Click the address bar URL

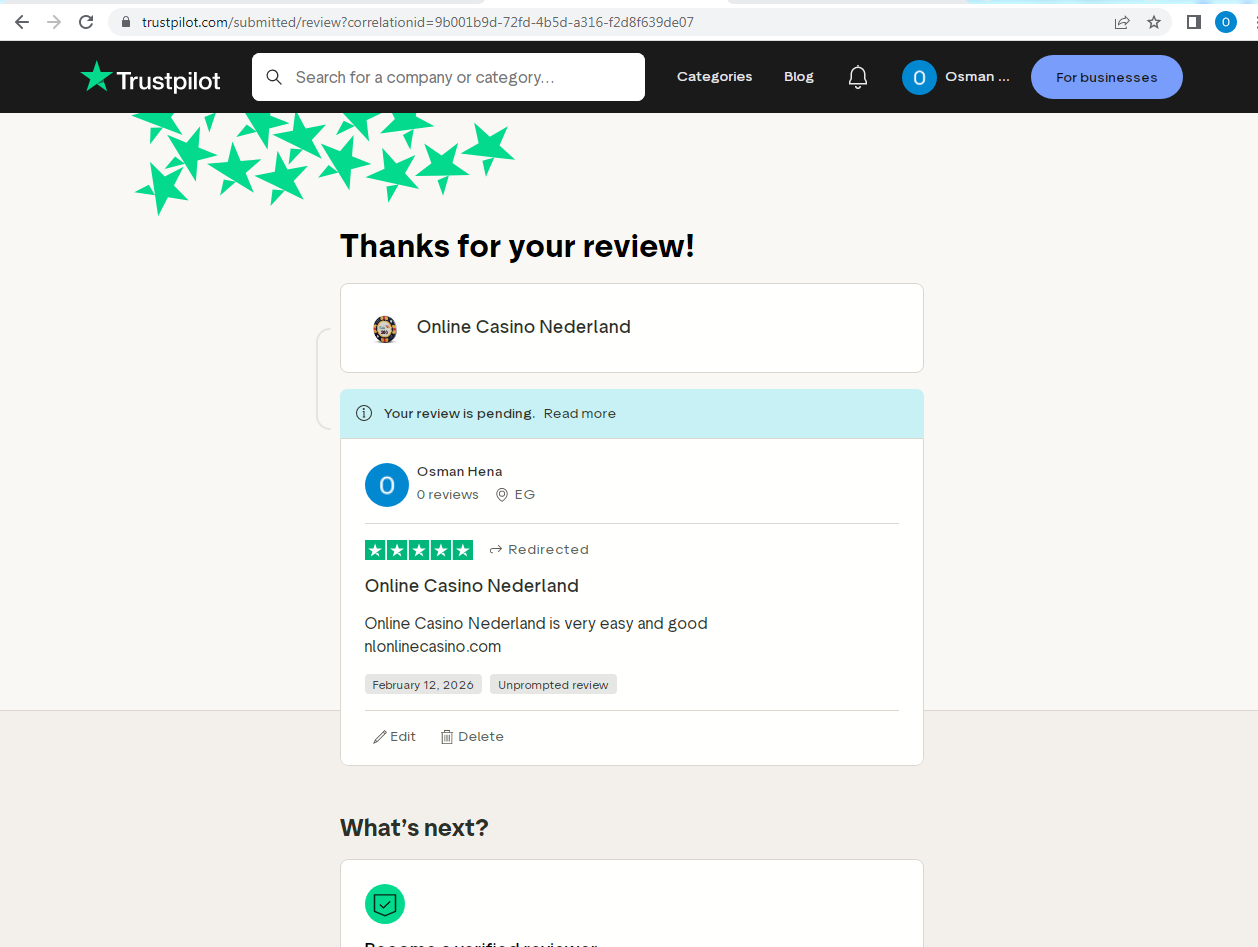tap(418, 22)
